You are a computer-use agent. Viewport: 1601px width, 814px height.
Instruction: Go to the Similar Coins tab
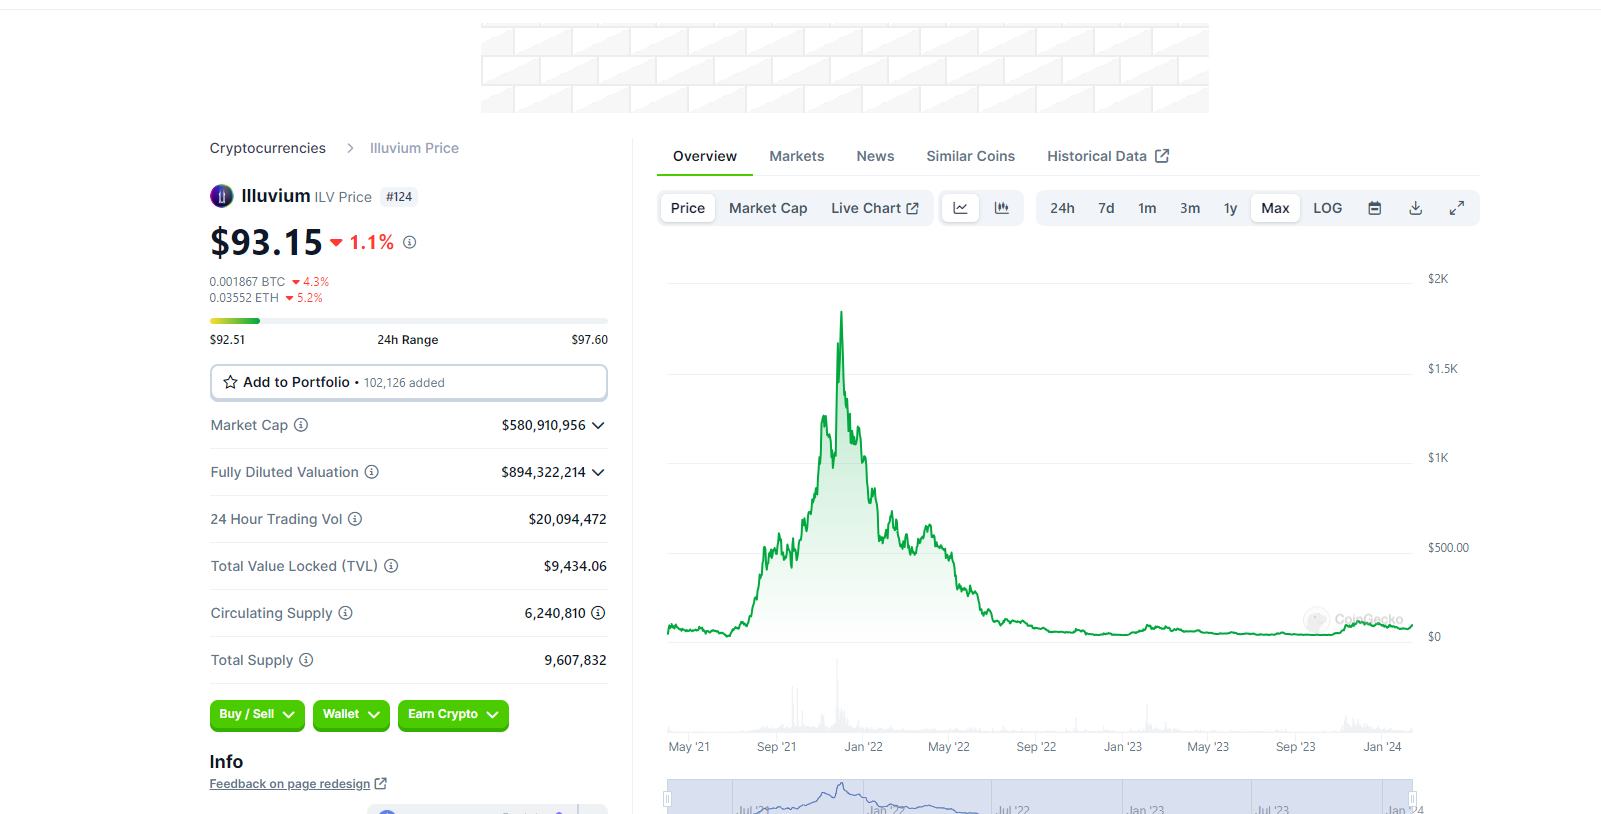pyautogui.click(x=970, y=156)
